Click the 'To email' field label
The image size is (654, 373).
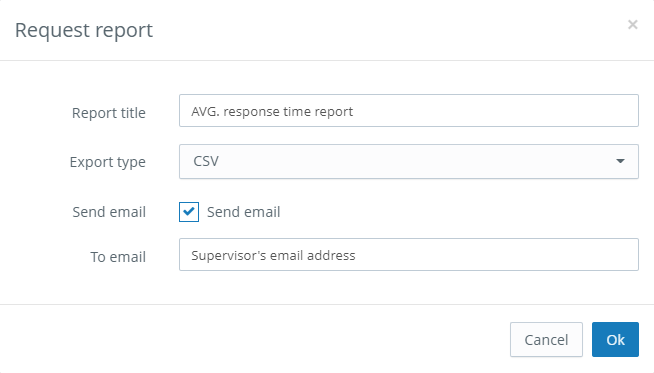(x=118, y=257)
